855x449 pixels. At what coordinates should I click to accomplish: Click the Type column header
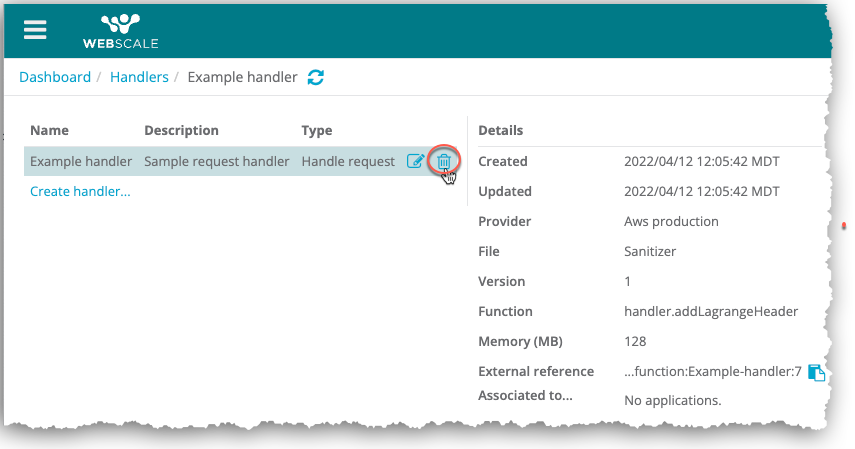point(317,130)
